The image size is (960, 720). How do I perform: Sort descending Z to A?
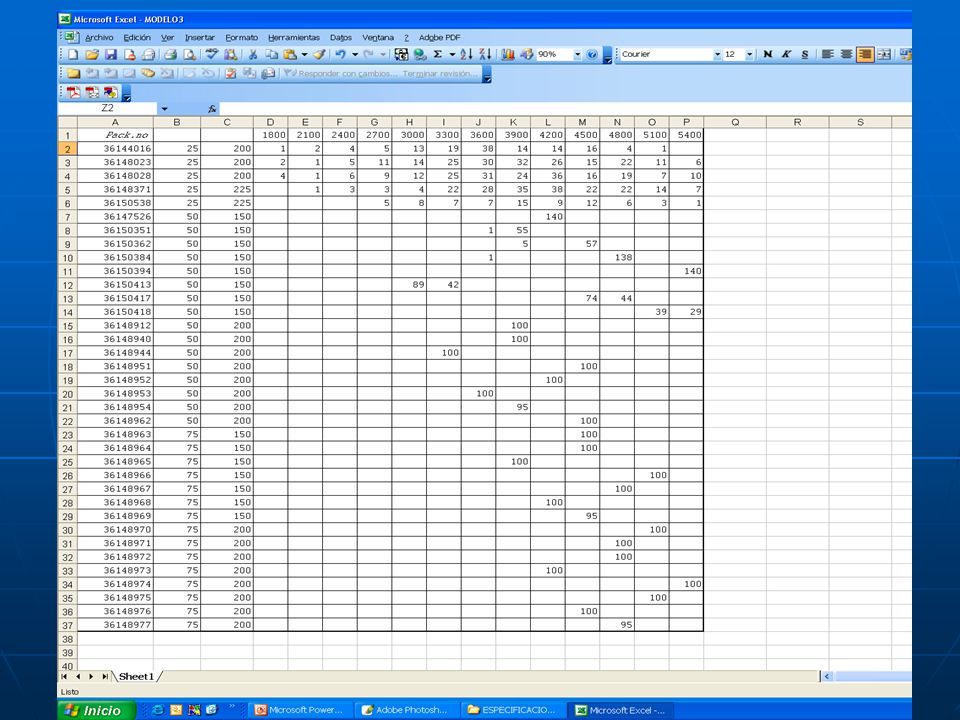click(485, 54)
